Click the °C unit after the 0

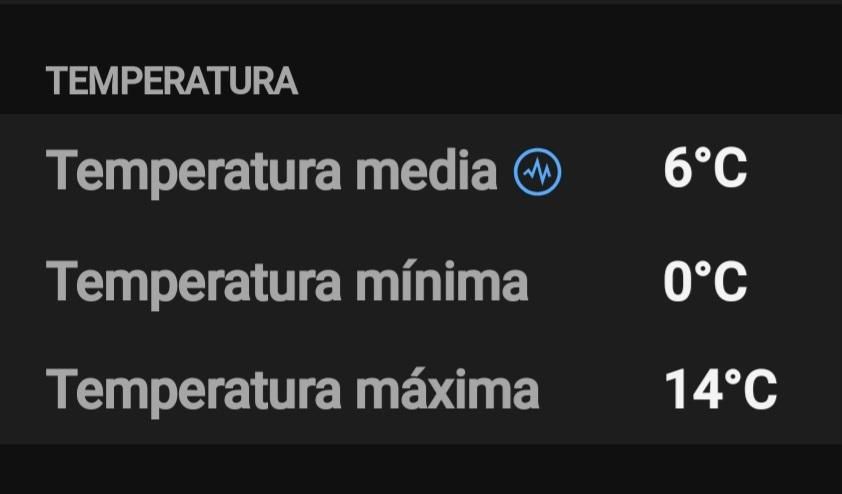click(722, 281)
